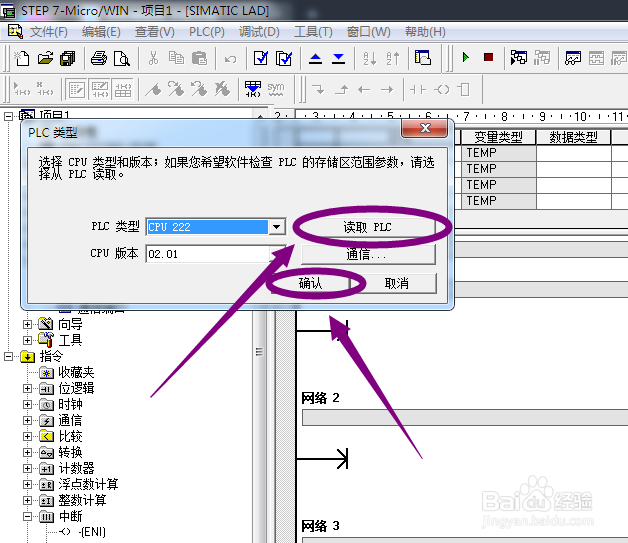Click the Compile icon
The width and height of the screenshot is (628, 543).
click(261, 58)
